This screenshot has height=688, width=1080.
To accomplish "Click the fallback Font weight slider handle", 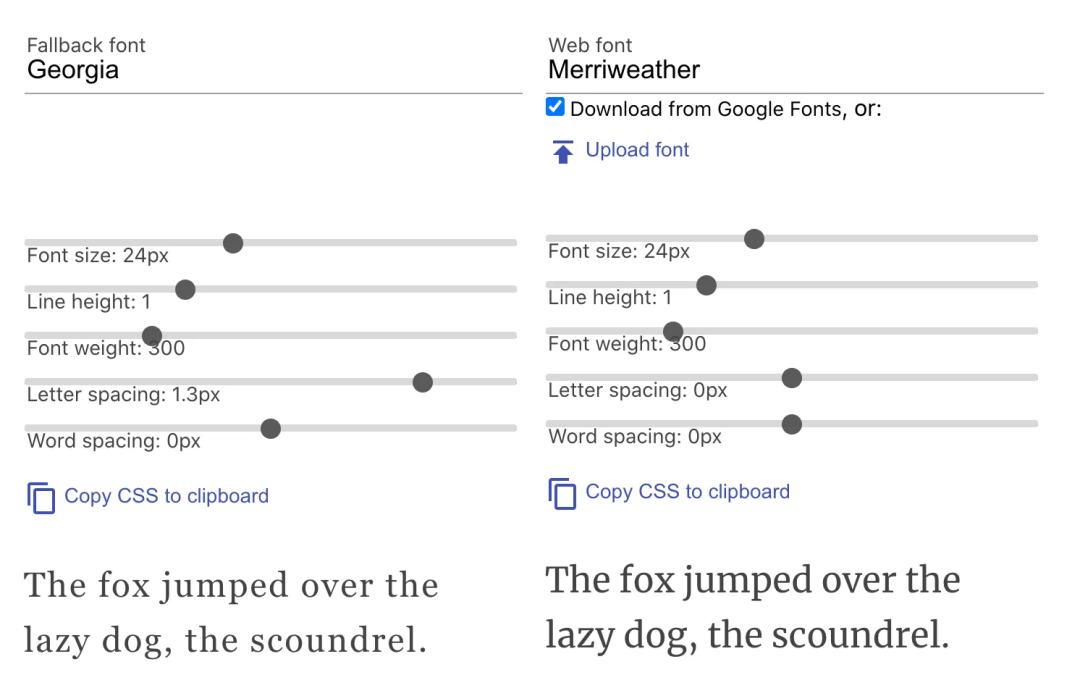I will (x=152, y=336).
